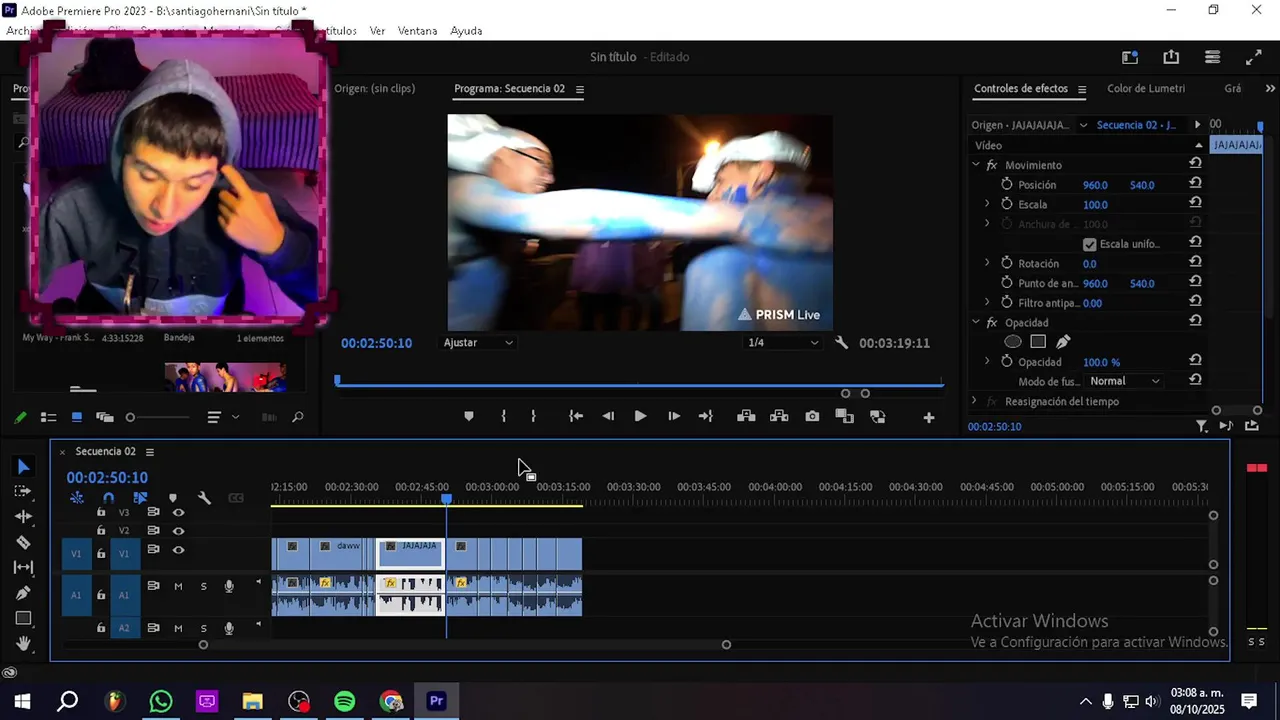This screenshot has height=720, width=1280.
Task: Export frame with camera icon
Action: click(812, 417)
